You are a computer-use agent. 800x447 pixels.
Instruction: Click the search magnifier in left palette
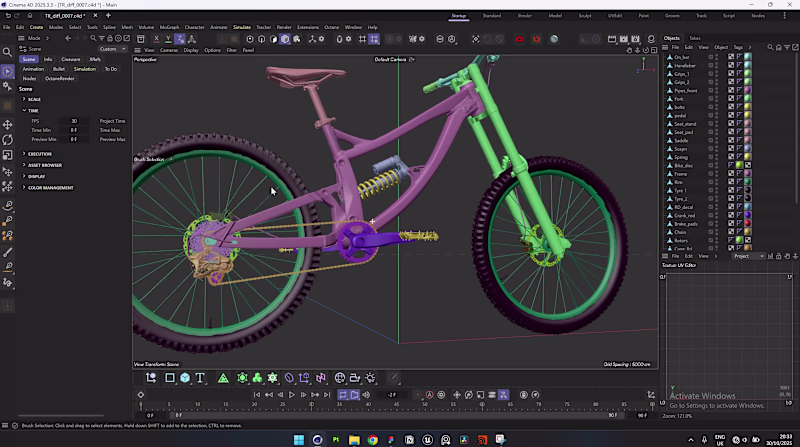7,52
